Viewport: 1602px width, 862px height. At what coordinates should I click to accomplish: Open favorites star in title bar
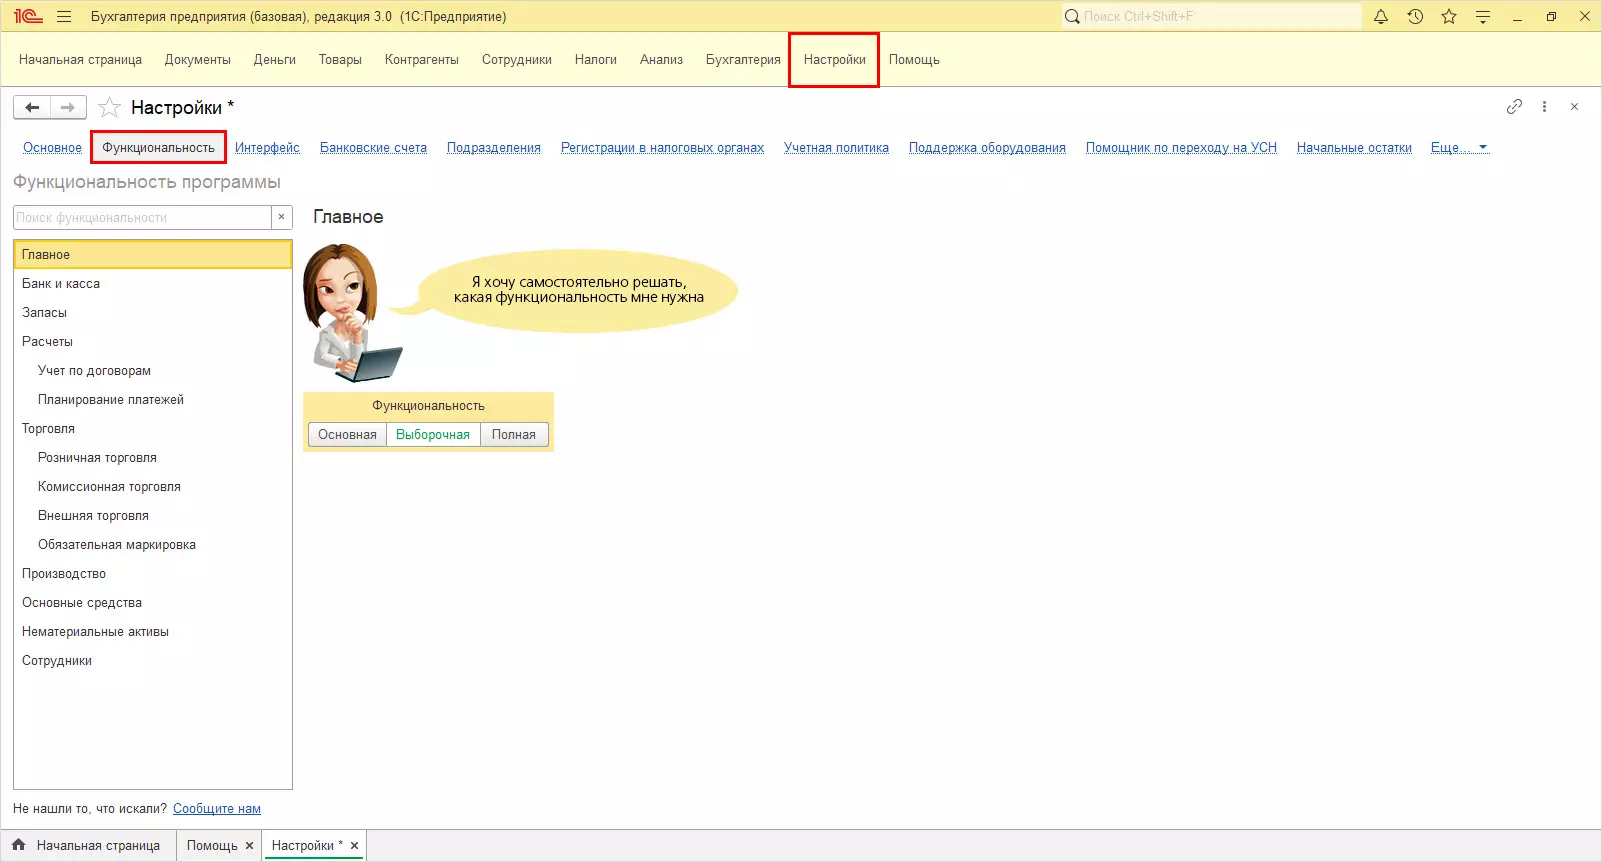[x=1449, y=16]
